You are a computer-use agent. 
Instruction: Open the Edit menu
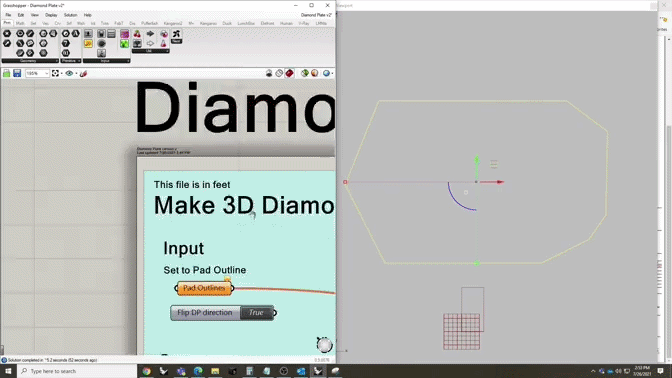point(21,15)
